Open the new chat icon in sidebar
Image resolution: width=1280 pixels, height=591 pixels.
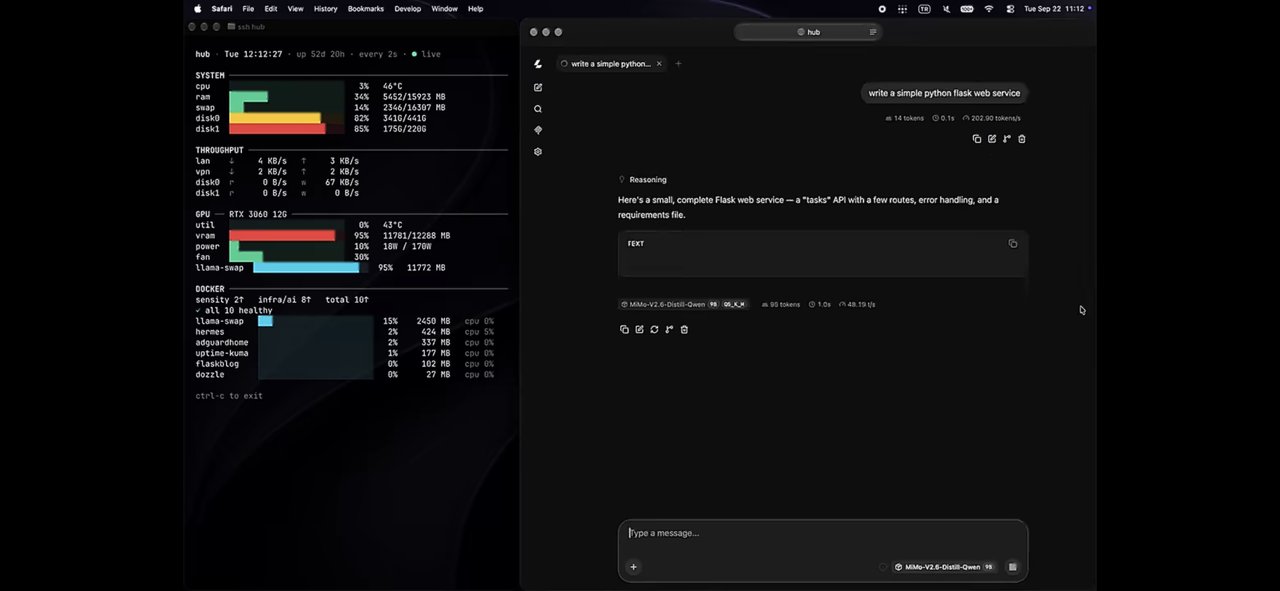tap(538, 88)
